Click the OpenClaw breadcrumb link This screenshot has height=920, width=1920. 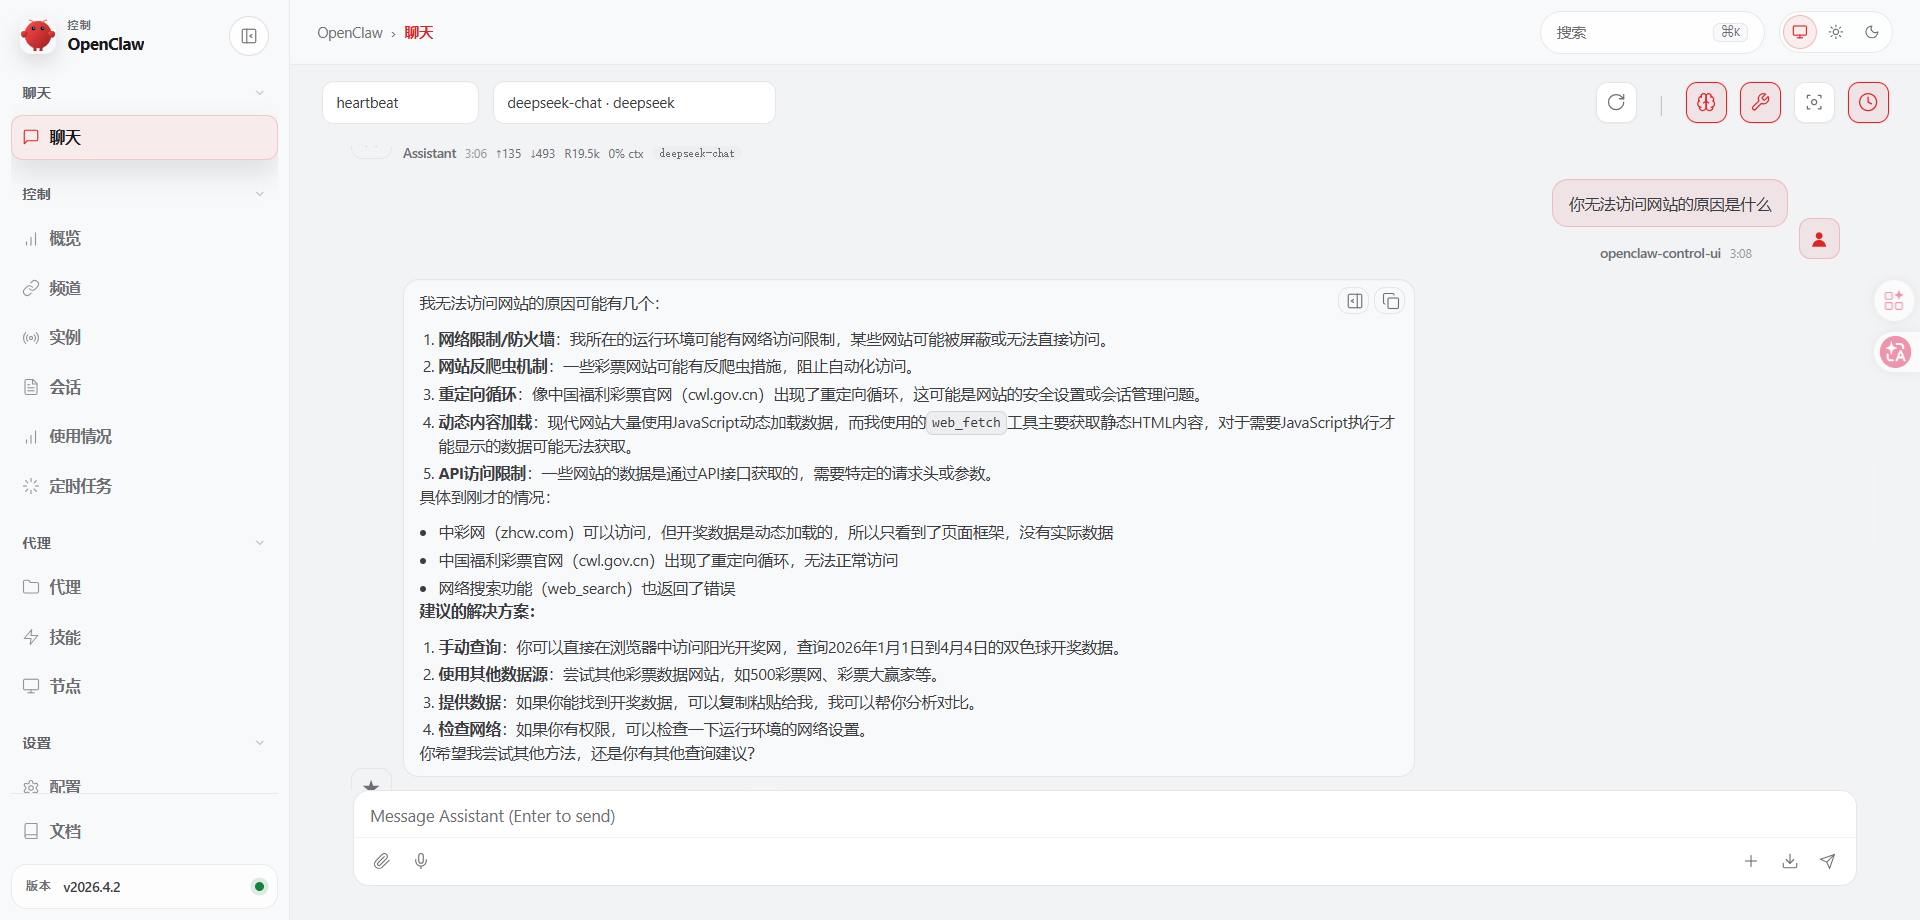tap(350, 33)
